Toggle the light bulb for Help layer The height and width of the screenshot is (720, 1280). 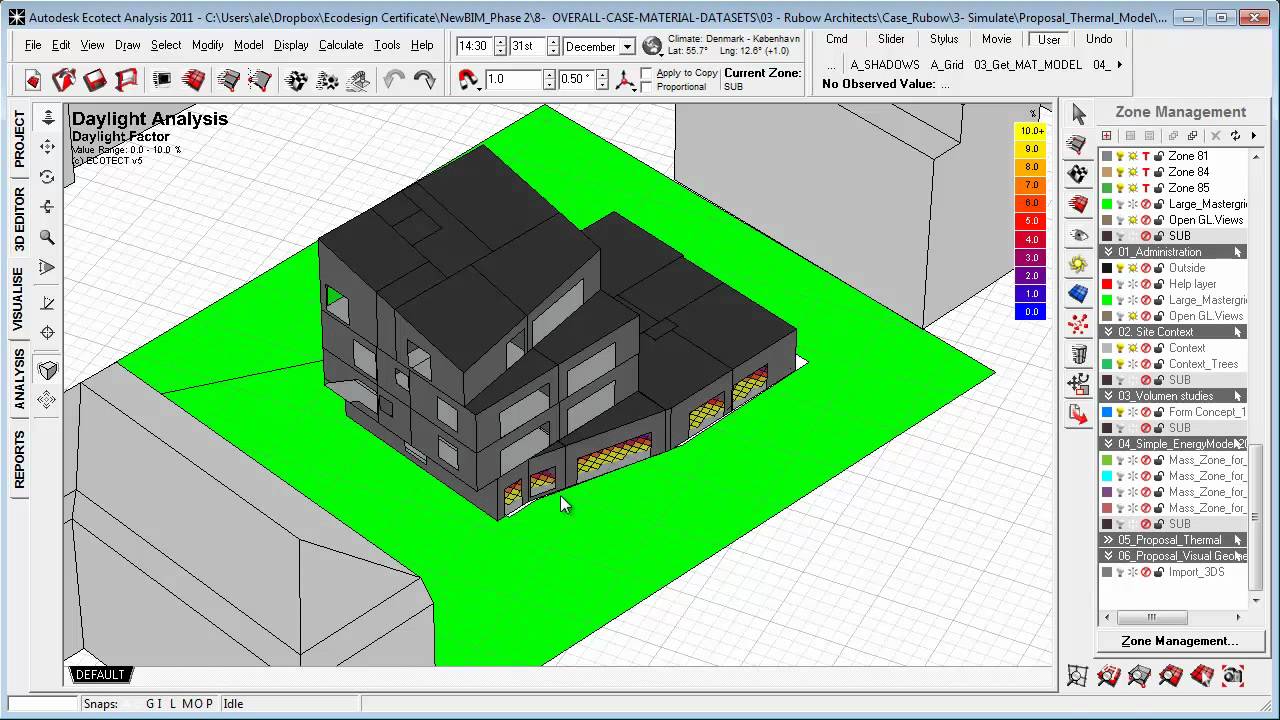click(x=1120, y=284)
